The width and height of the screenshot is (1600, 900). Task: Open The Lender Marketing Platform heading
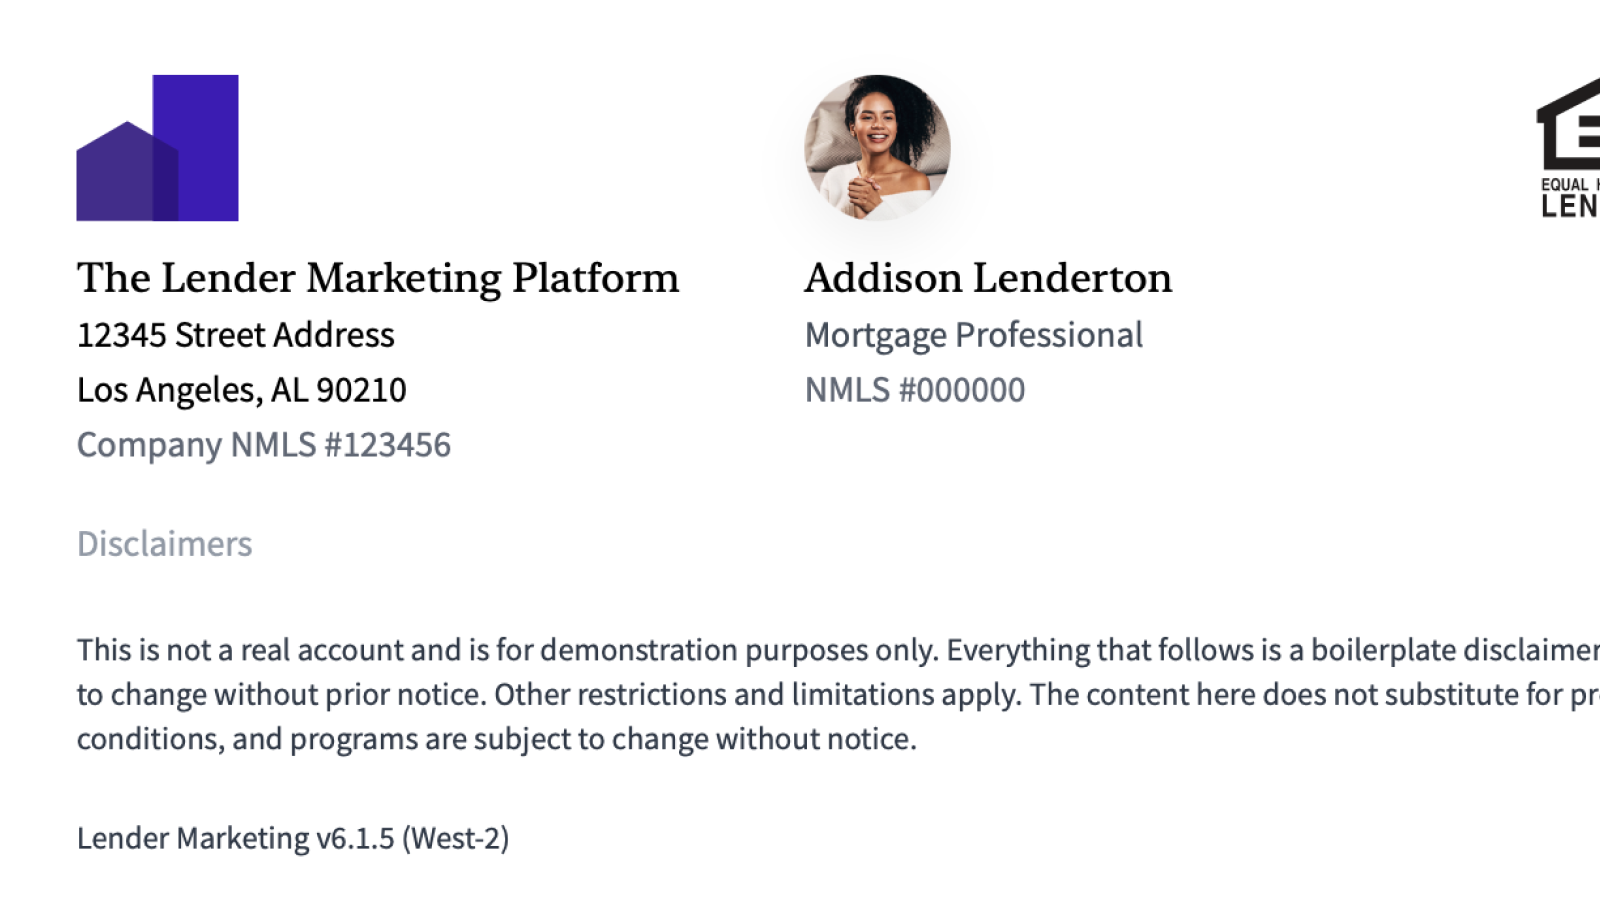point(378,278)
